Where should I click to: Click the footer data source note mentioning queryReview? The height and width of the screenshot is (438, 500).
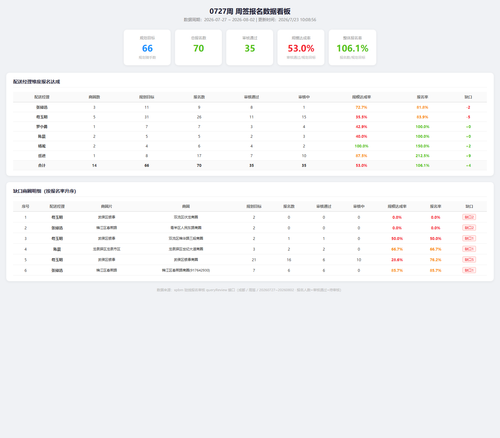249,290
